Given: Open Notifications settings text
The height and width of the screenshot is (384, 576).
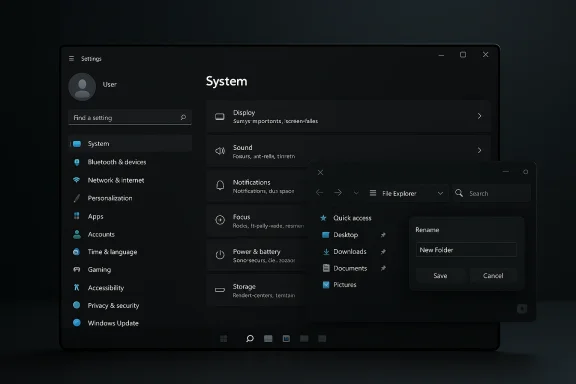Looking at the screenshot, I should 251,182.
